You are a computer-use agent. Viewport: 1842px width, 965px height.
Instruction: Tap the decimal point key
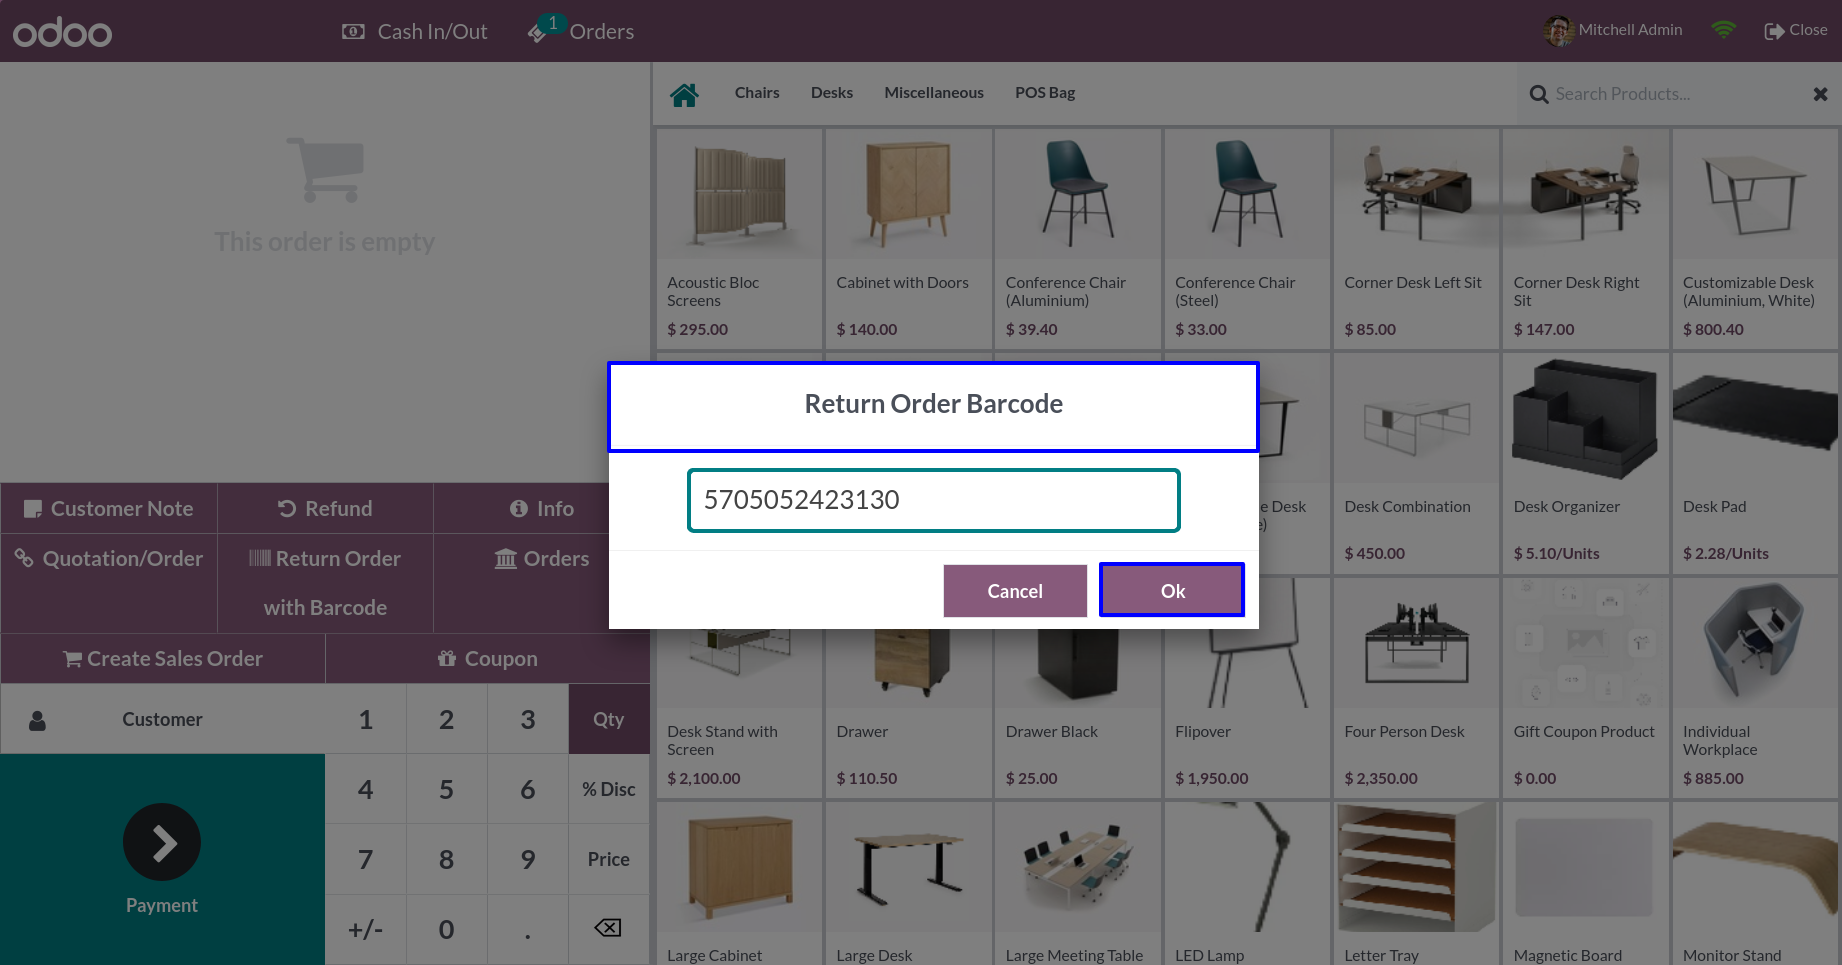click(528, 929)
